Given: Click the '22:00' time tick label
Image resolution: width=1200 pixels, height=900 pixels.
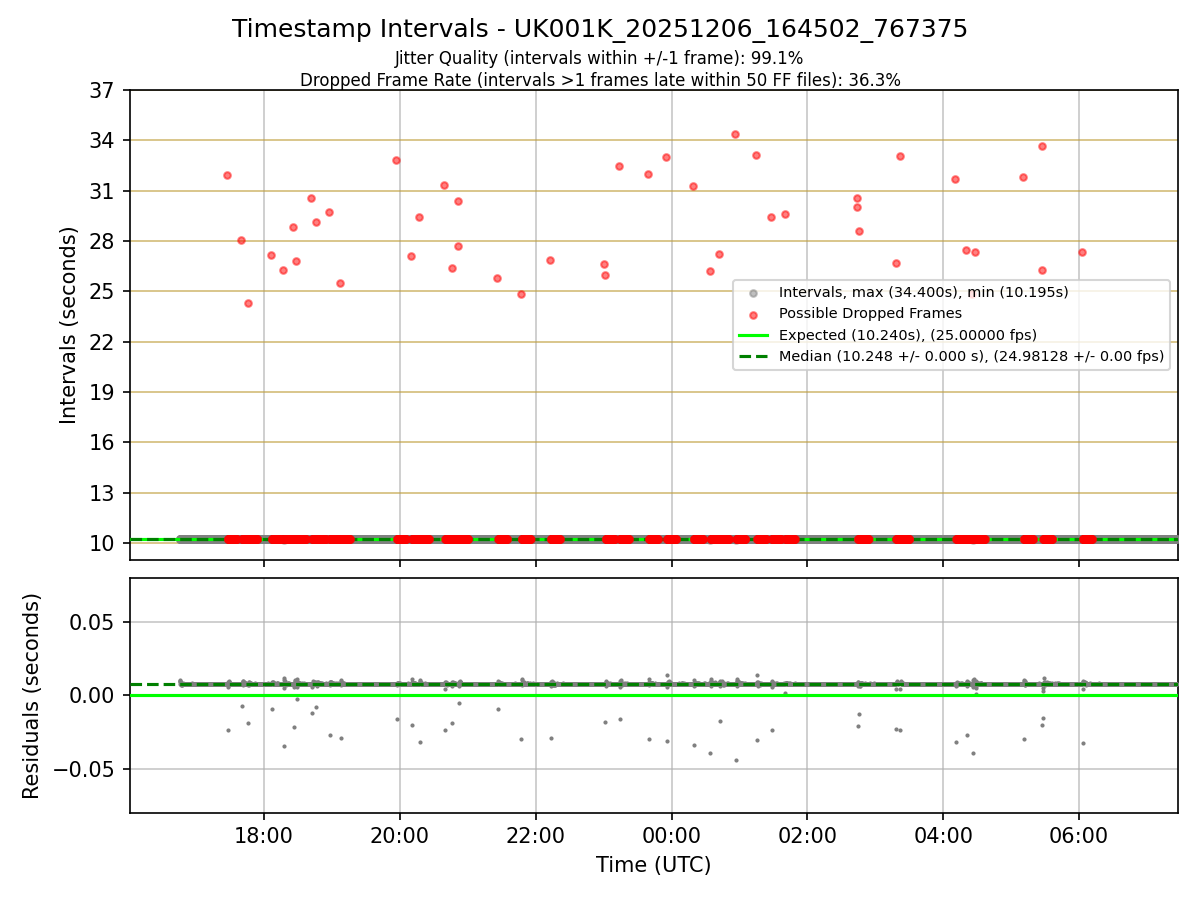Looking at the screenshot, I should pyautogui.click(x=536, y=835).
